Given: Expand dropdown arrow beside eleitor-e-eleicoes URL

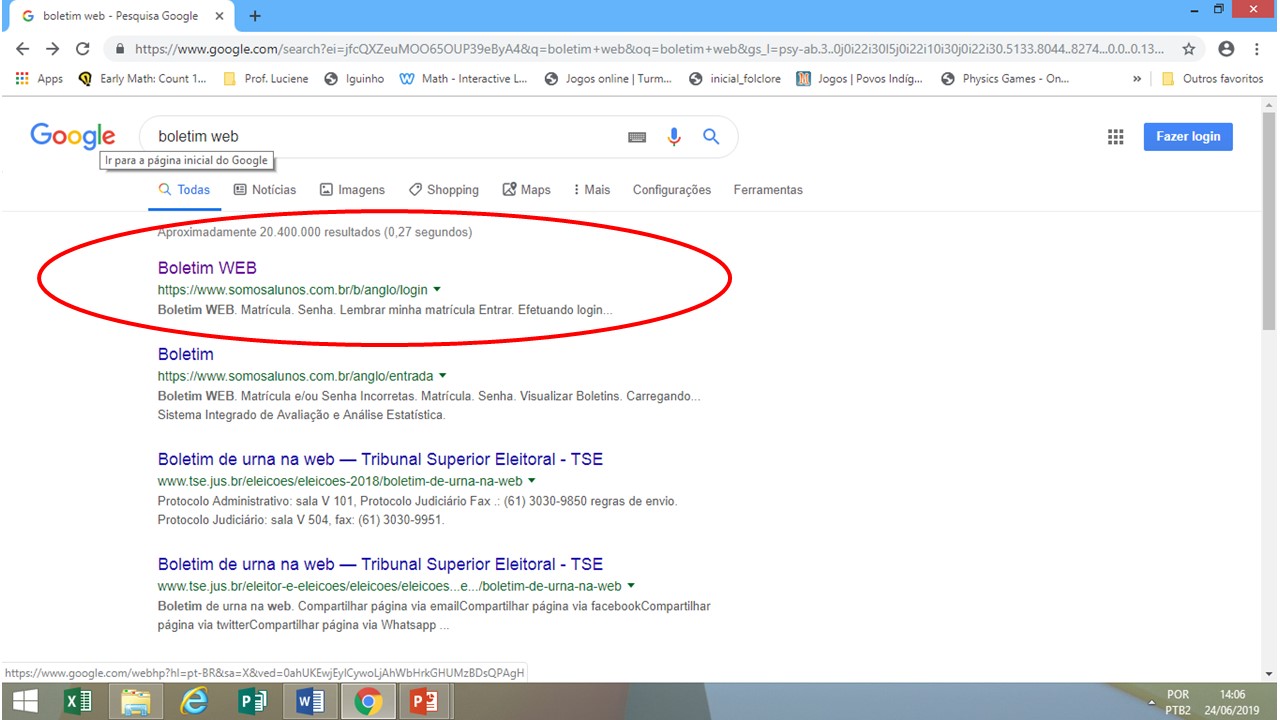Looking at the screenshot, I should point(631,586).
